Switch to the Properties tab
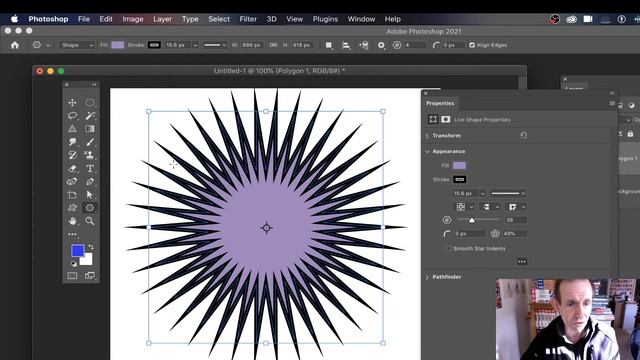The width and height of the screenshot is (640, 360). 440,103
